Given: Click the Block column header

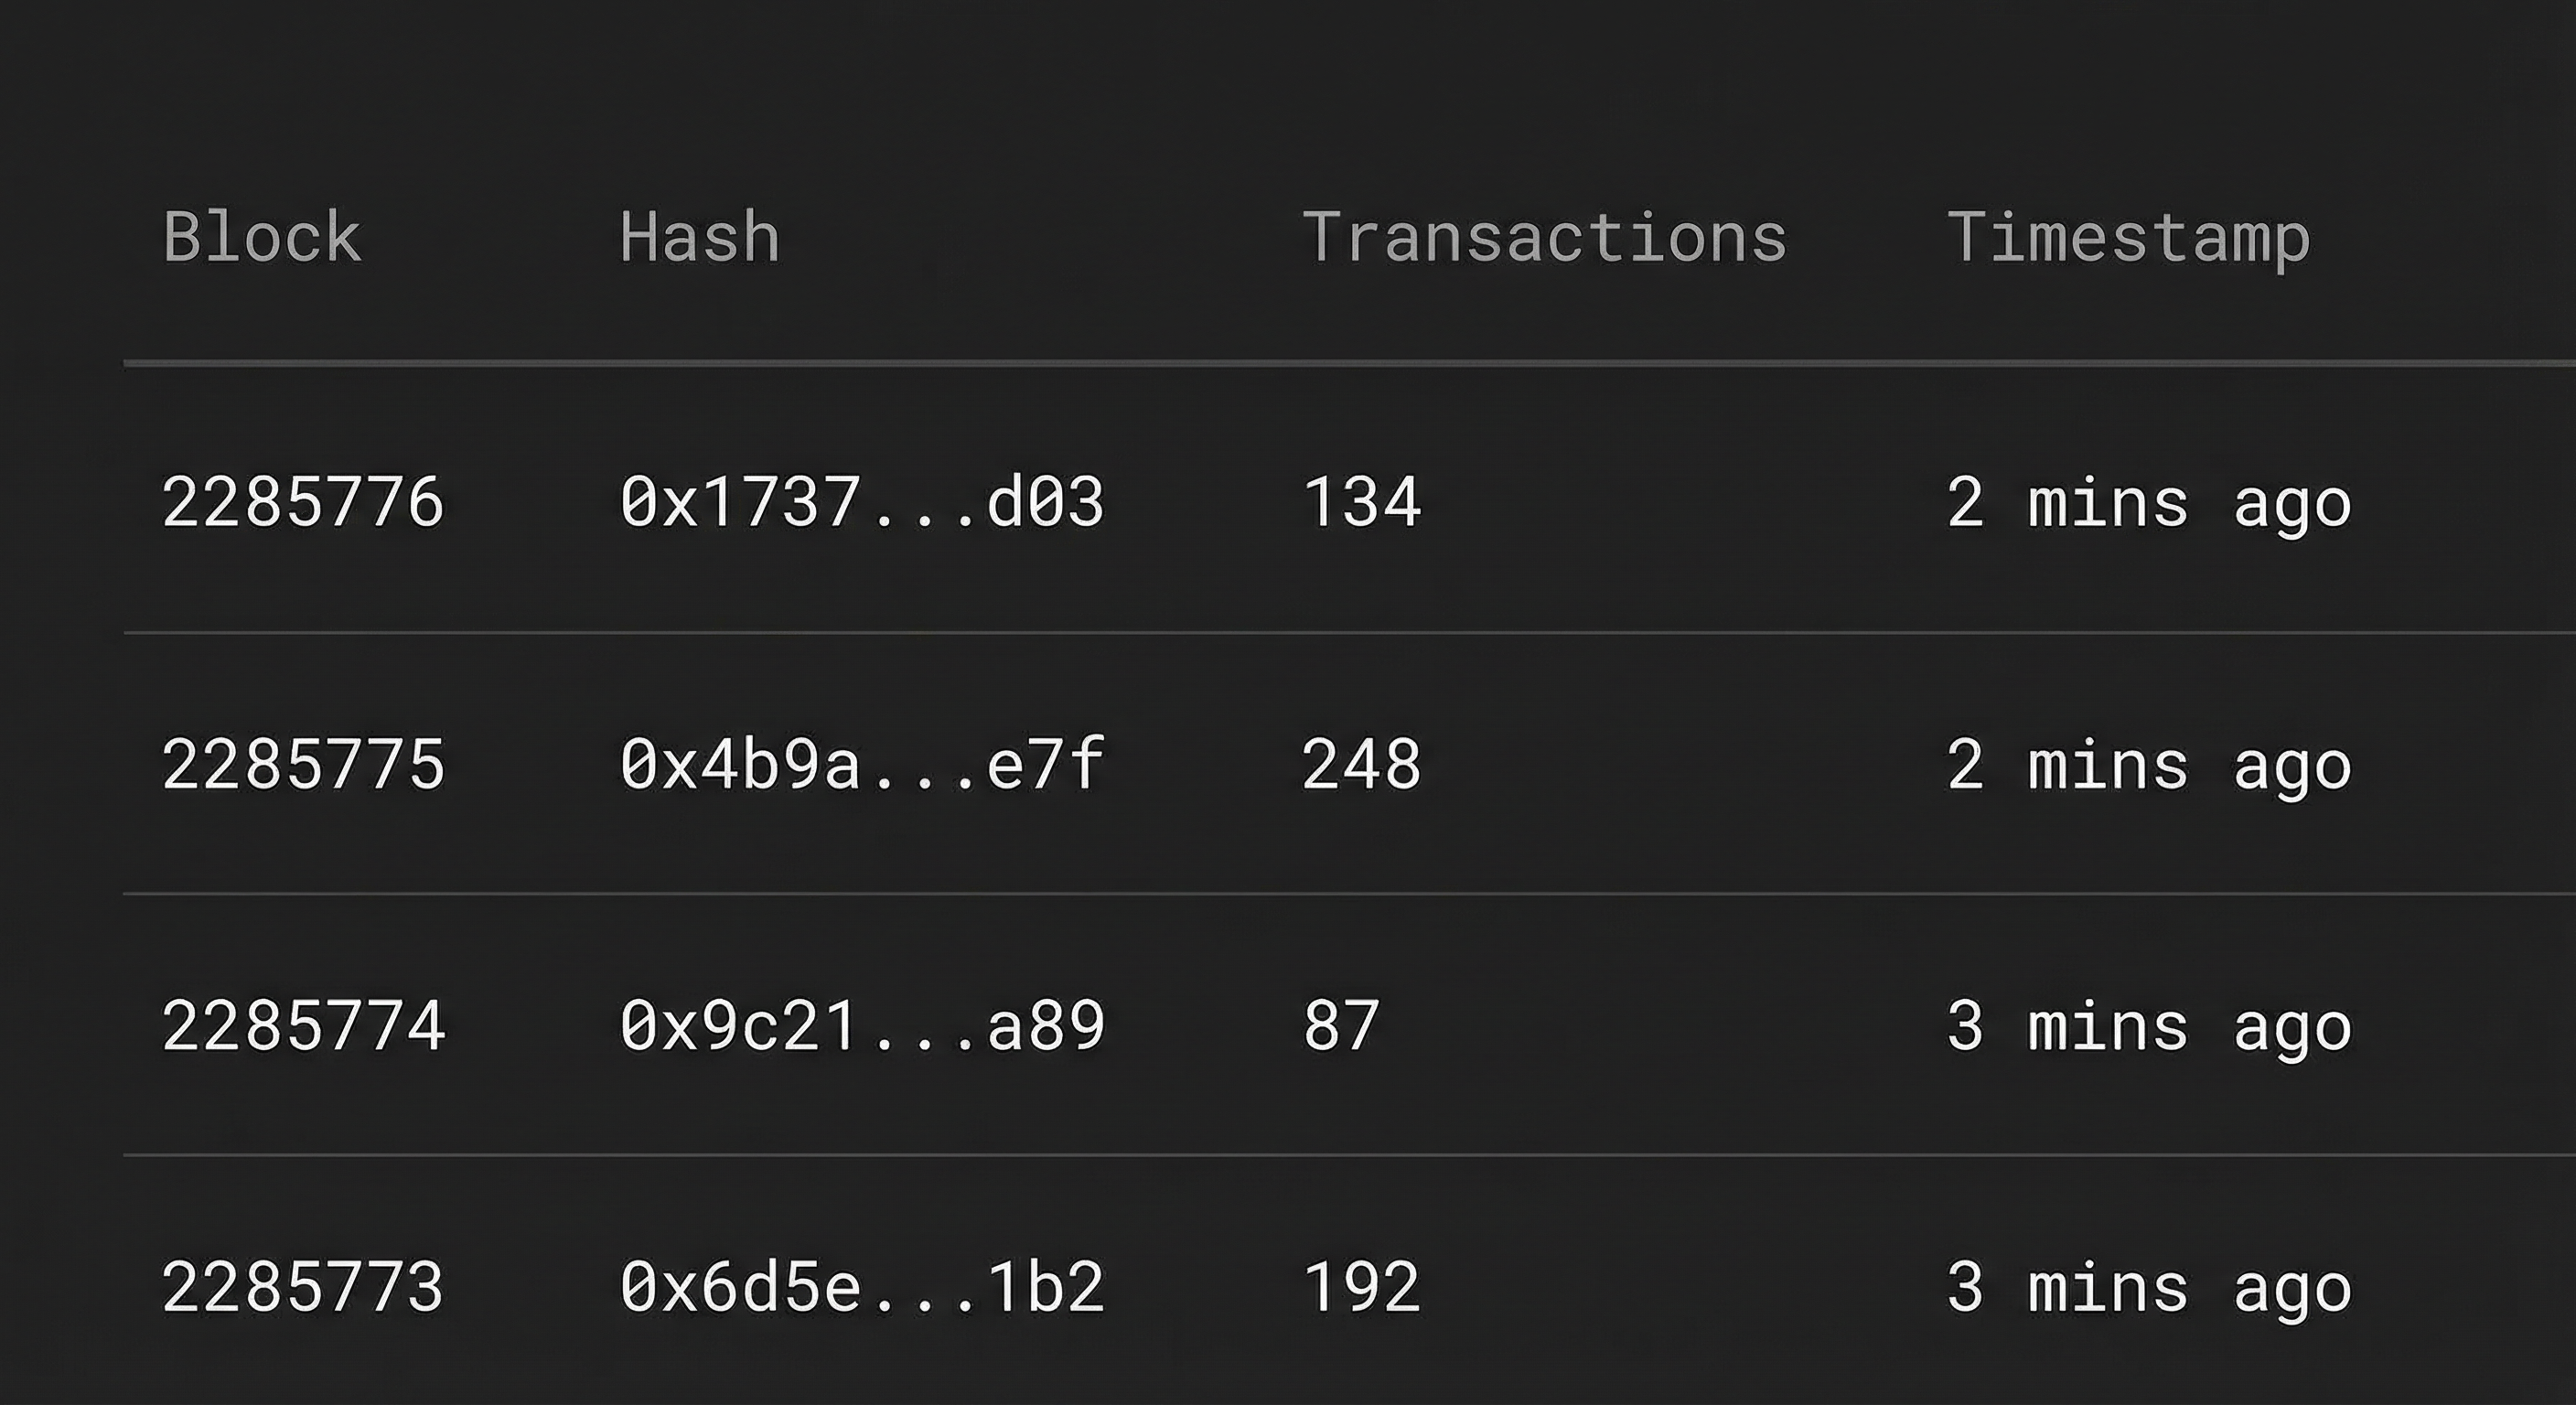Looking at the screenshot, I should pyautogui.click(x=262, y=238).
